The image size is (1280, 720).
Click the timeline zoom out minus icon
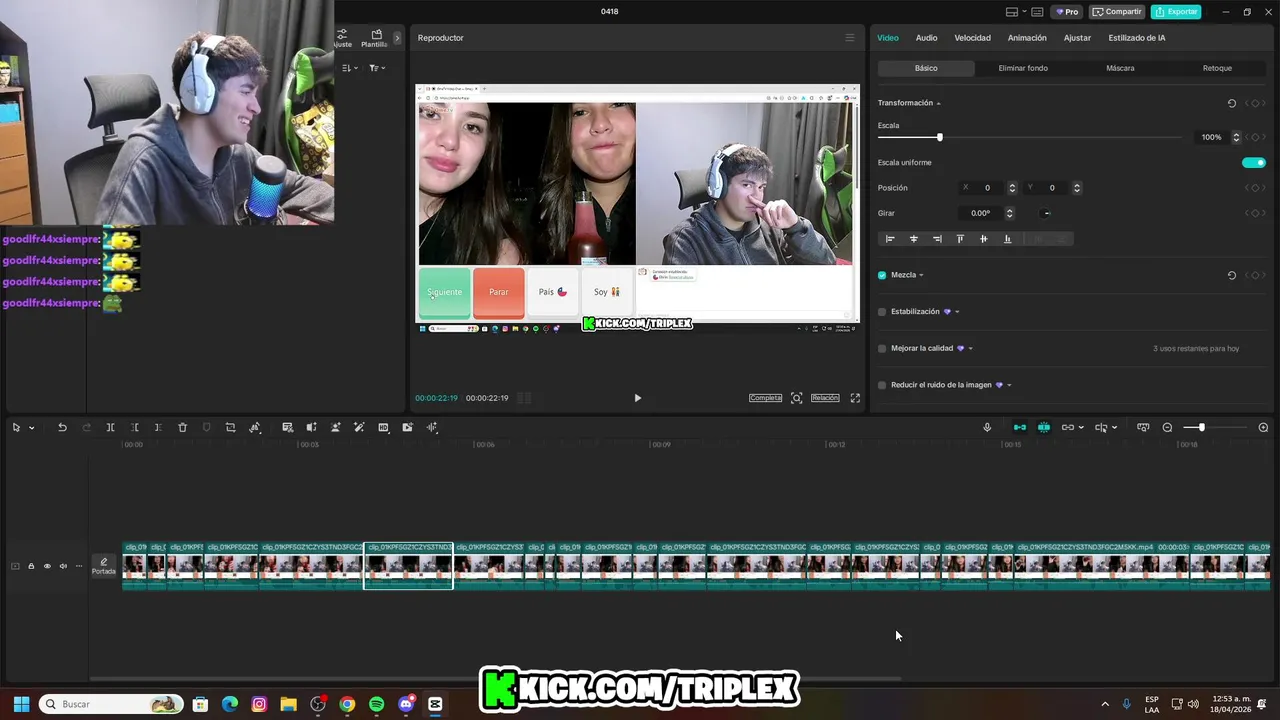[1167, 428]
